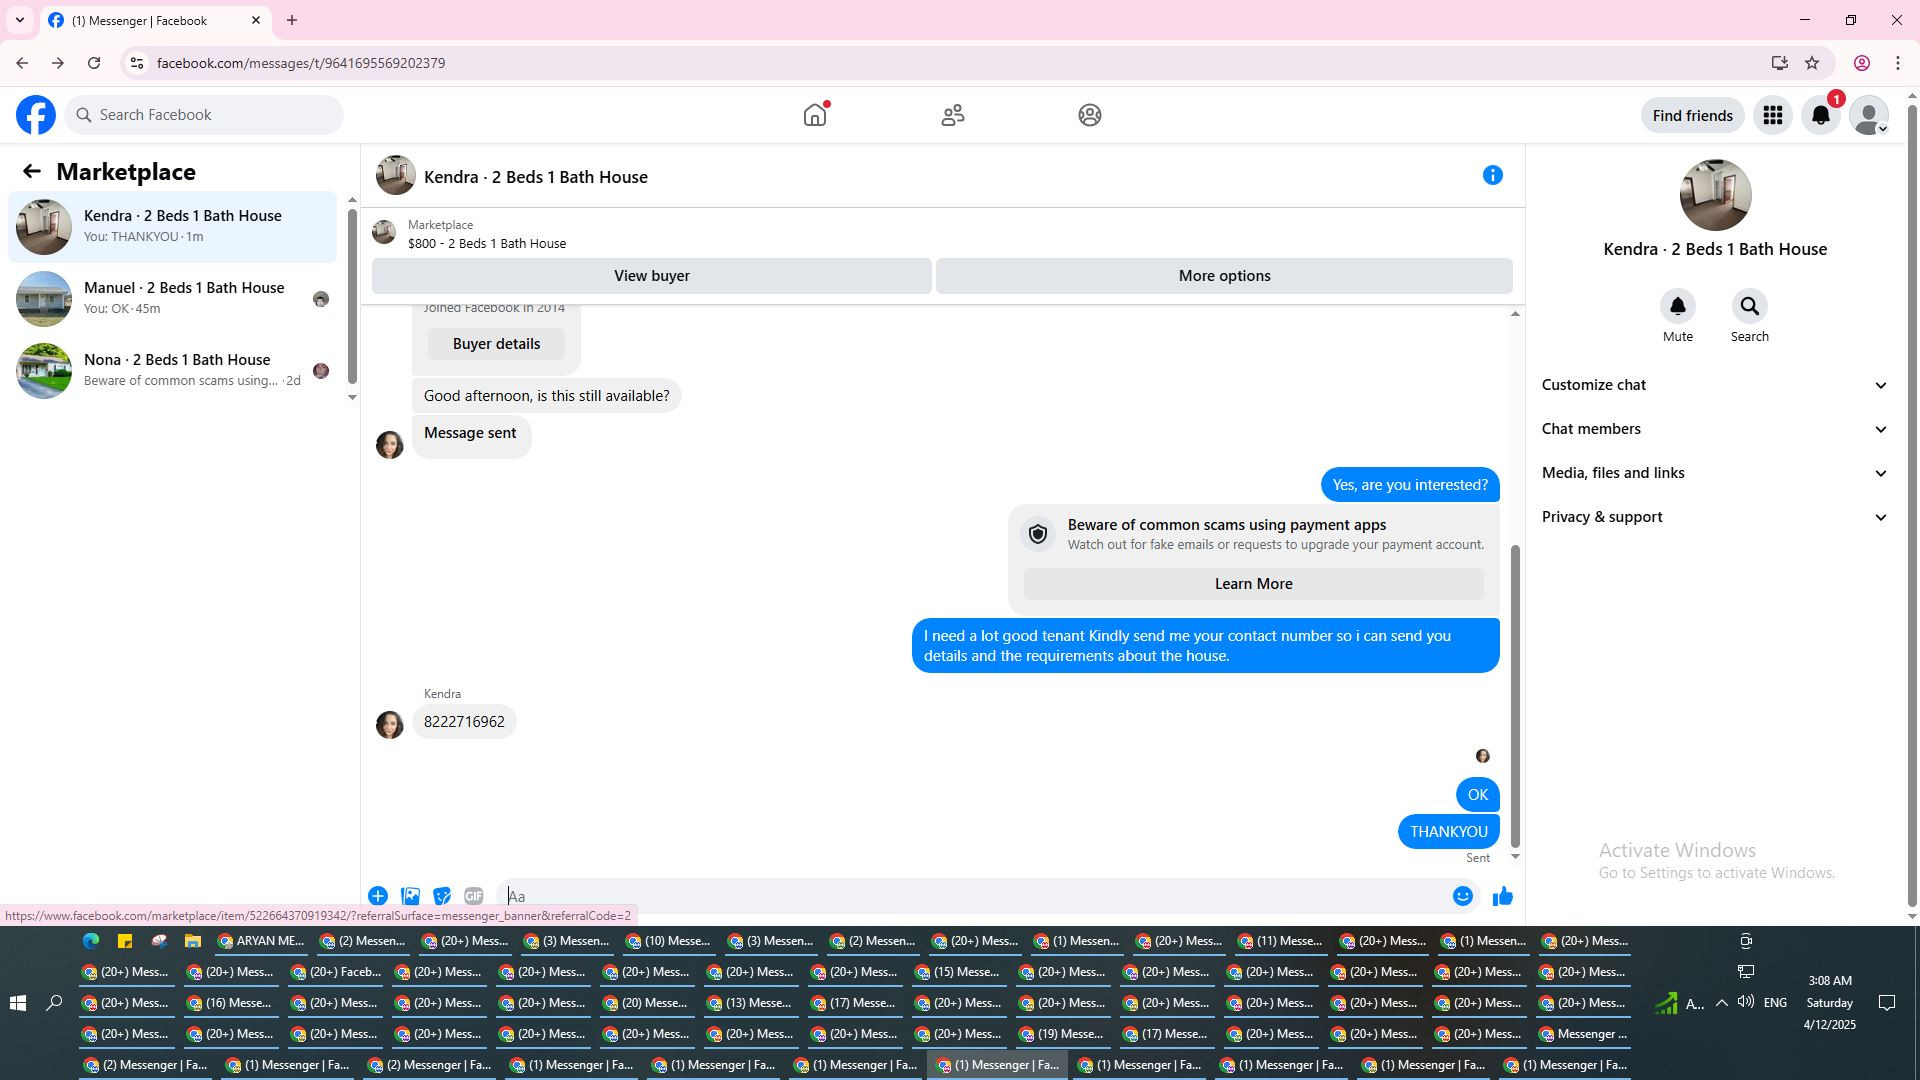Show hidden system tray icons
Image resolution: width=1920 pixels, height=1080 pixels.
tap(1722, 1003)
